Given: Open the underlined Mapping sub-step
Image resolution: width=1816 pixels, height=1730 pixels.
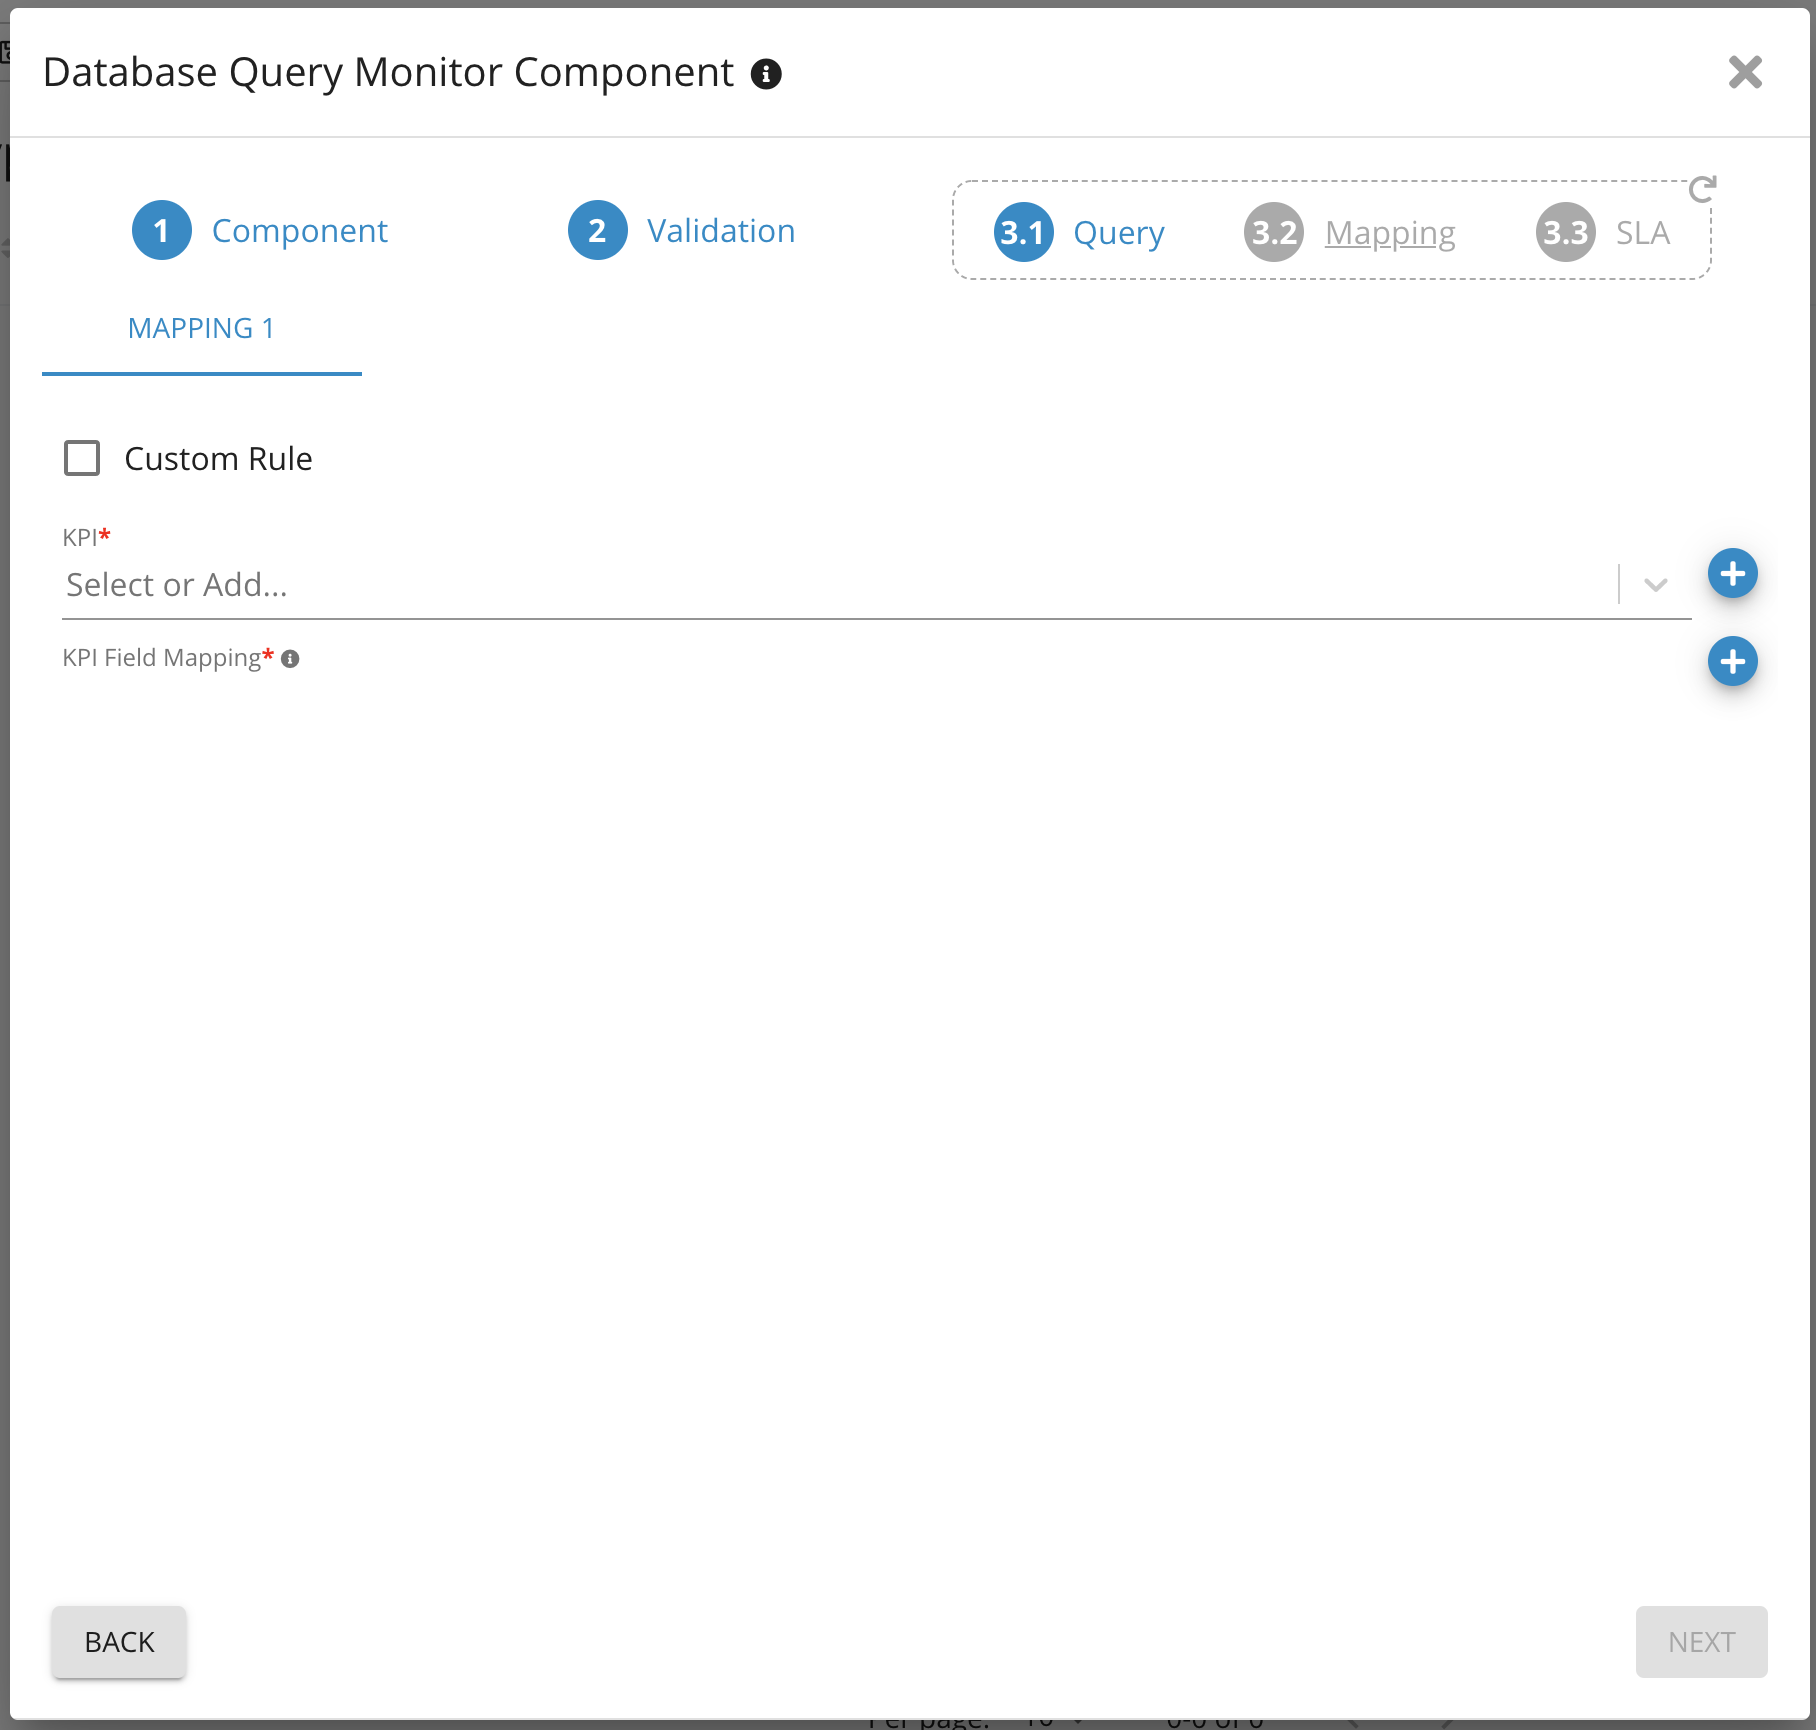Looking at the screenshot, I should [x=1389, y=233].
